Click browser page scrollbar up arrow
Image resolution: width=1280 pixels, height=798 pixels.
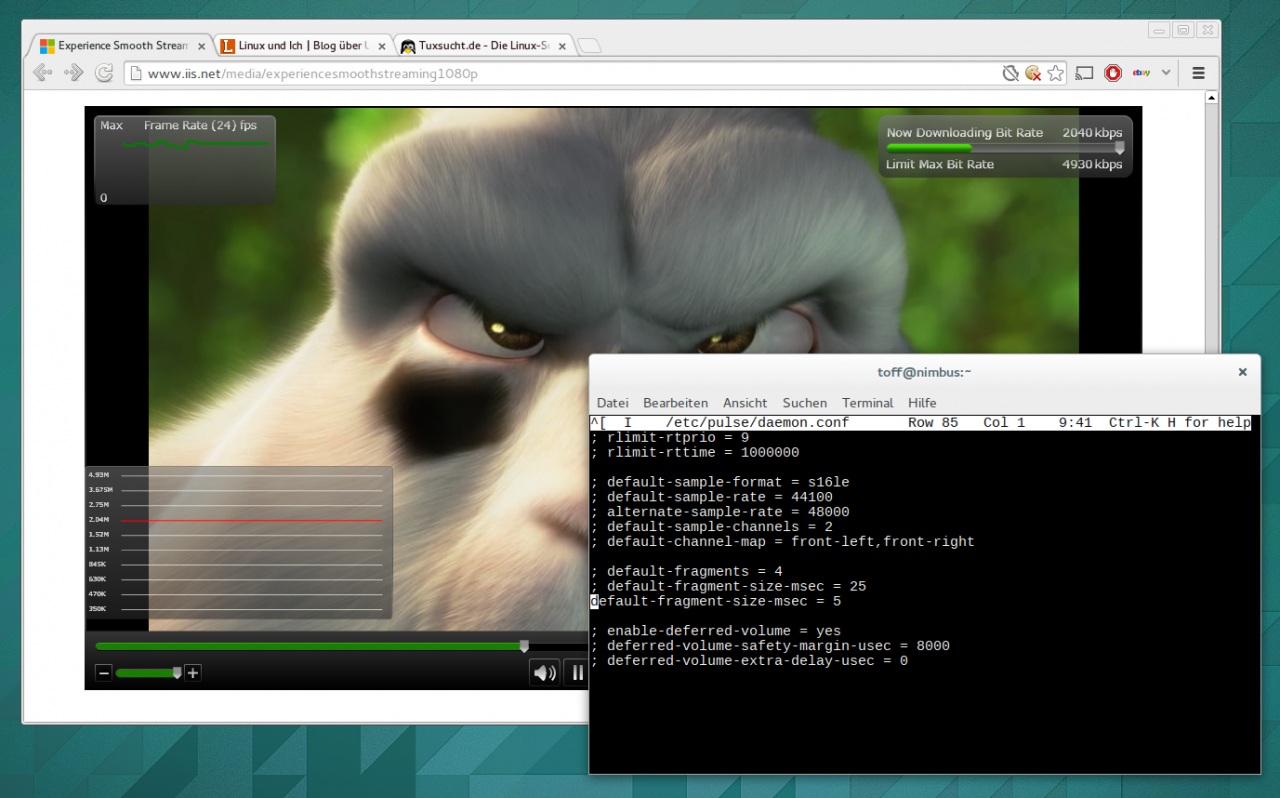pyautogui.click(x=1212, y=98)
